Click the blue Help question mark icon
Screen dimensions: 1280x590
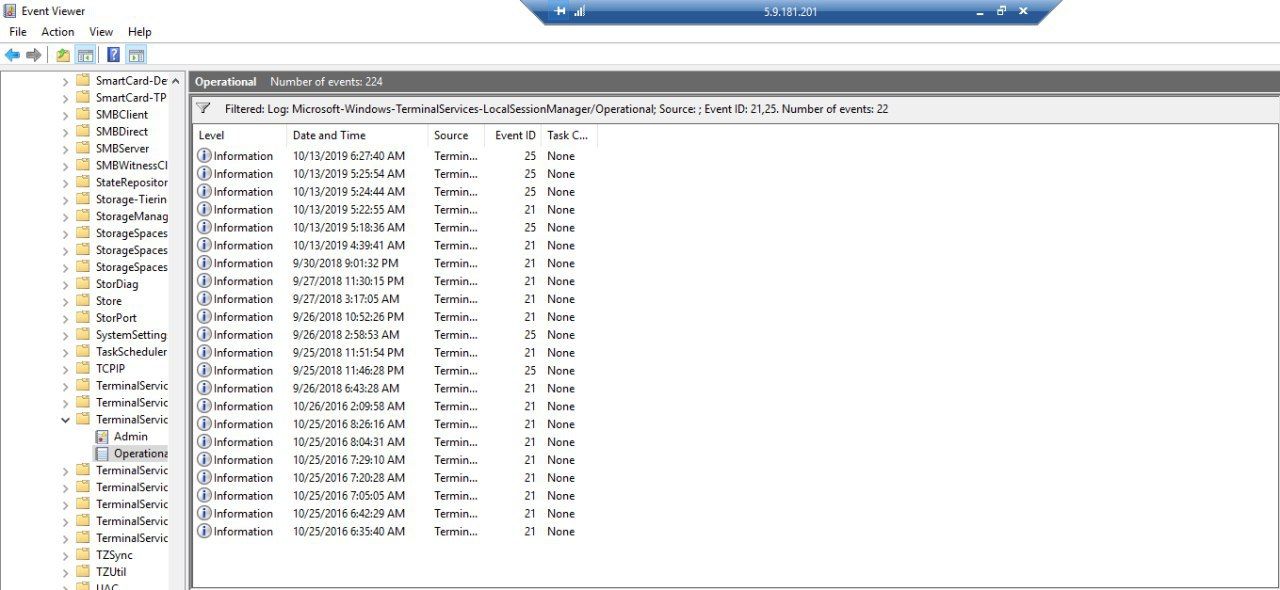[114, 55]
